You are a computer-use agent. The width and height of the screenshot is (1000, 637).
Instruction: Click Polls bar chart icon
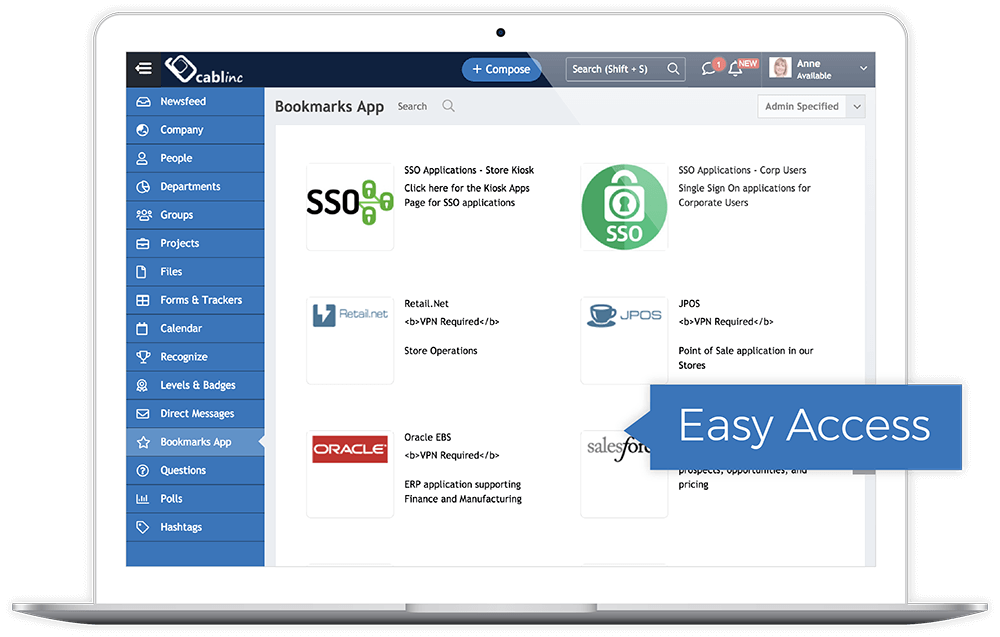[142, 499]
